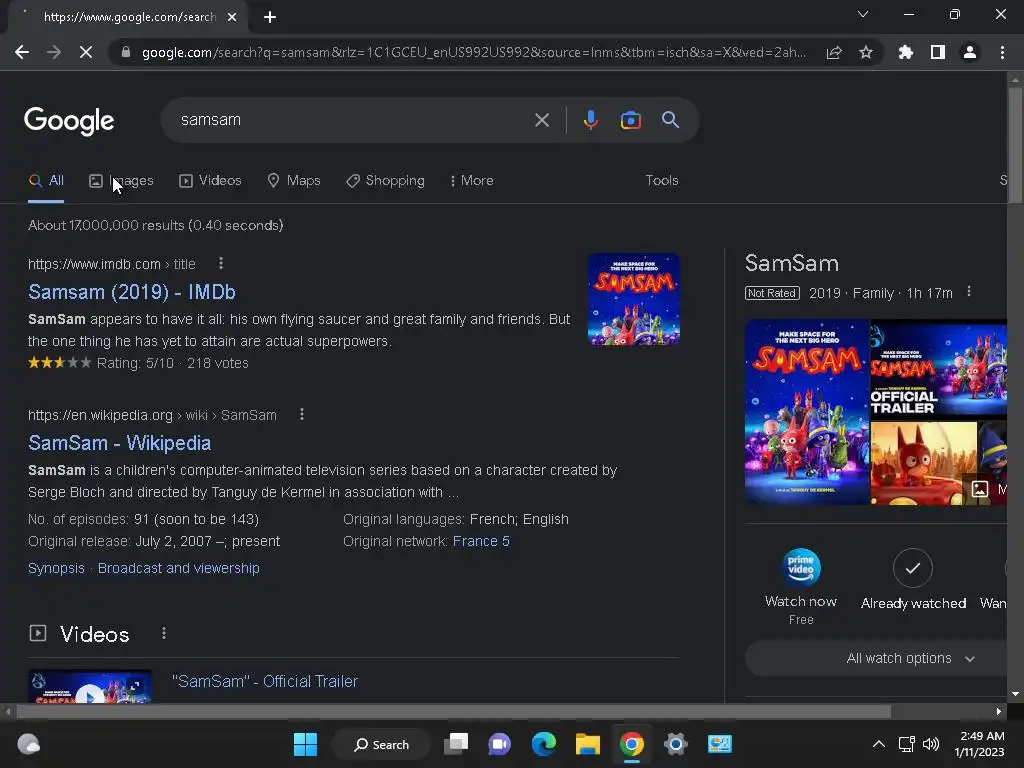
Task: Open the Chrome extensions menu
Action: [906, 52]
